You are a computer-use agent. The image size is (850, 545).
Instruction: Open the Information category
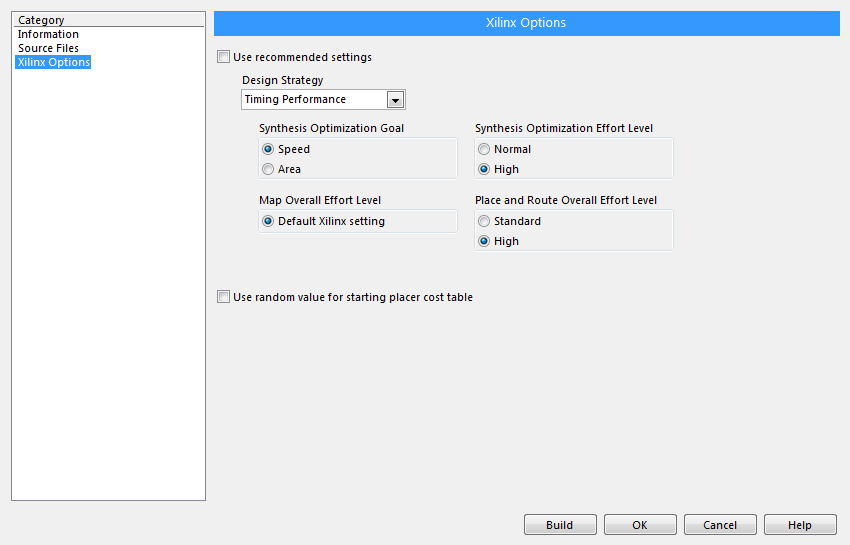[48, 34]
